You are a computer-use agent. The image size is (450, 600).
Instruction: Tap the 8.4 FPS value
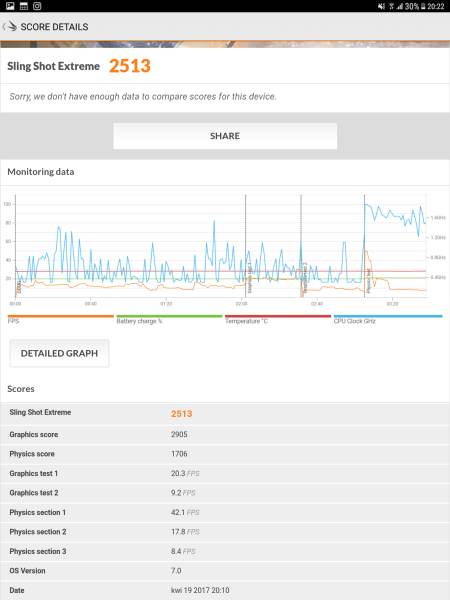[183, 551]
